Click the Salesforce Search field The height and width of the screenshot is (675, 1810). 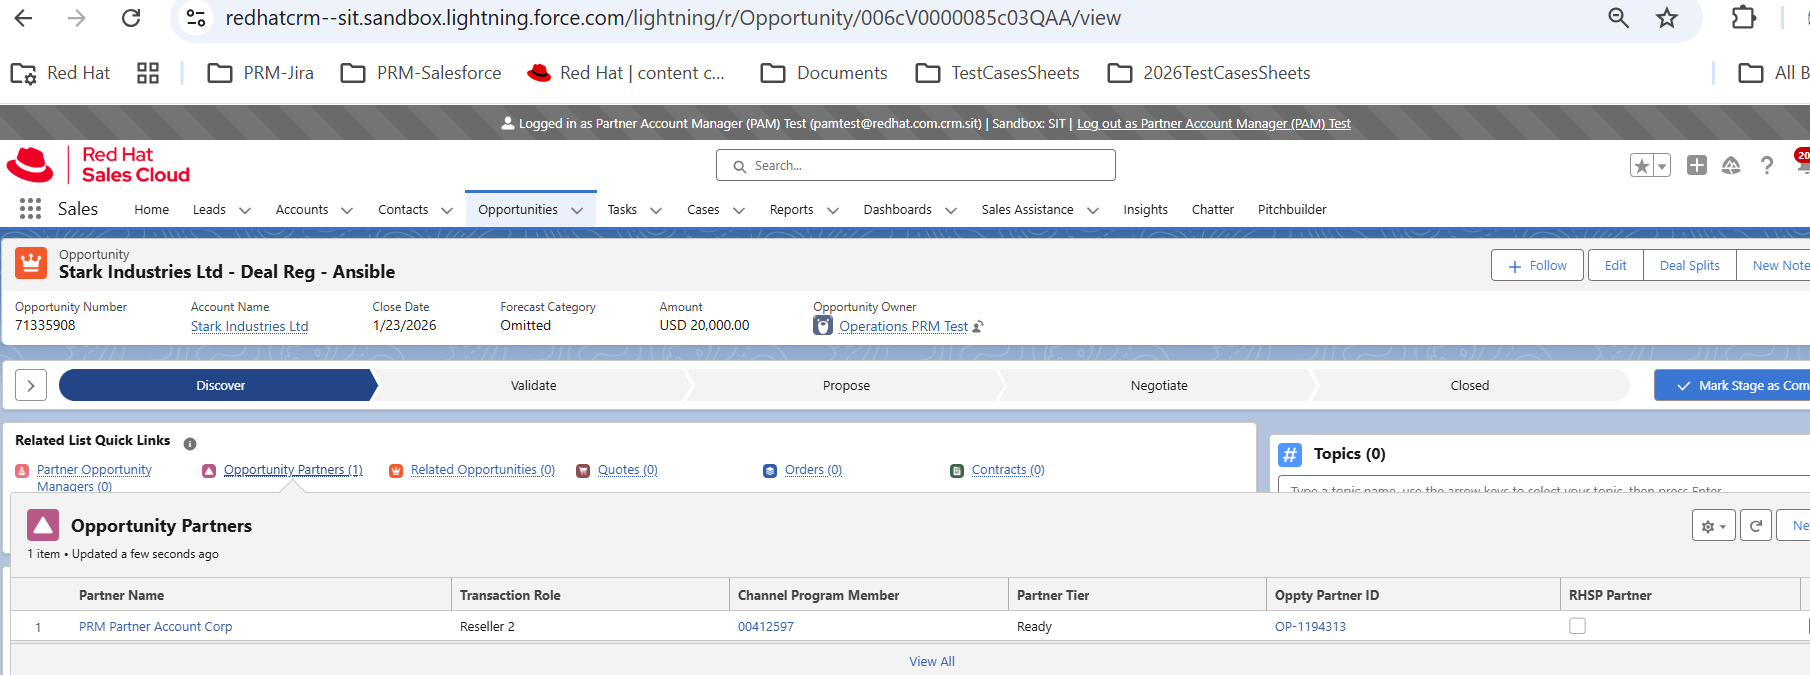coord(916,165)
